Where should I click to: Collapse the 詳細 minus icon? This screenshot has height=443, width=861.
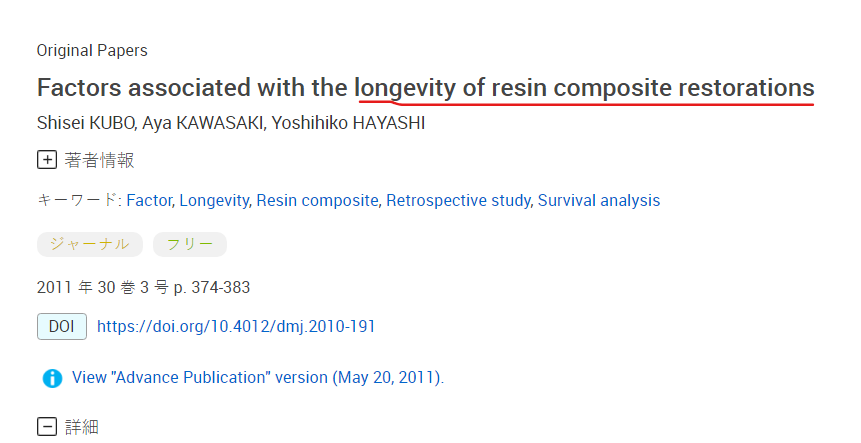47,427
